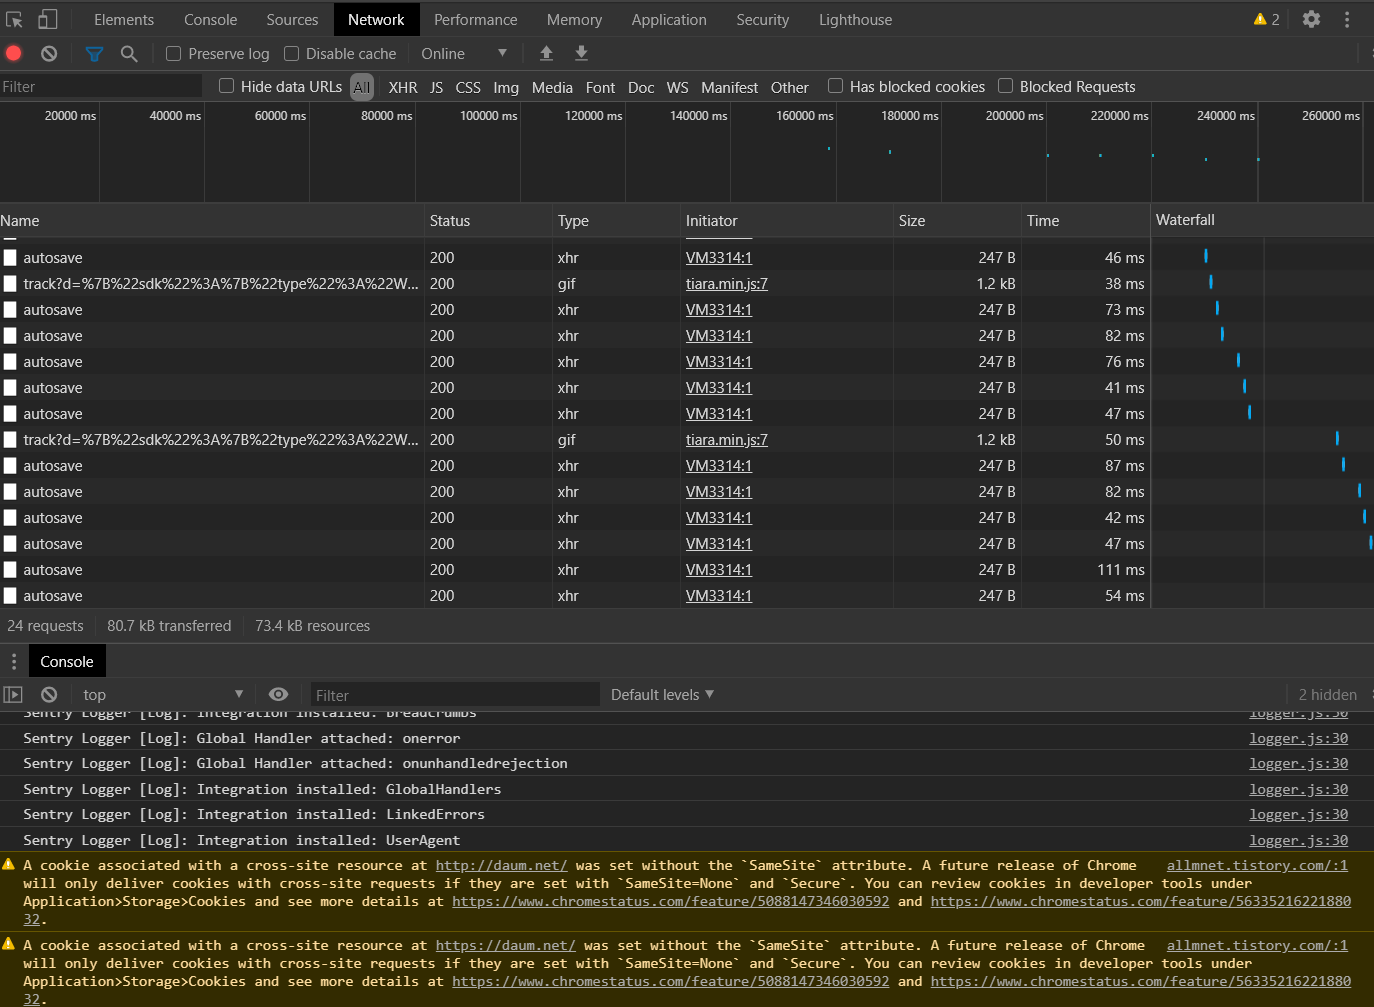Viewport: 1374px width, 1007px height.
Task: Click the inspect element picker icon
Action: [x=14, y=19]
